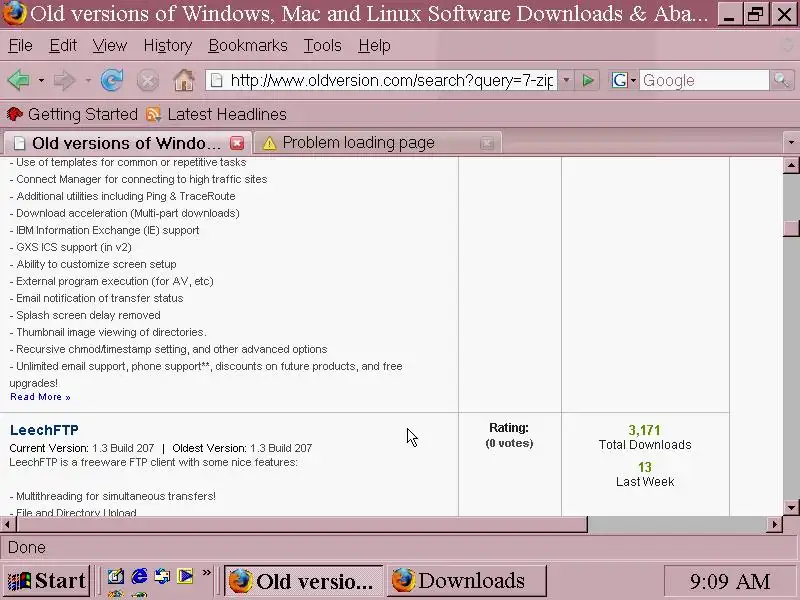800x600 pixels.
Task: Click the 9:09 AM system clock
Action: coord(730,581)
